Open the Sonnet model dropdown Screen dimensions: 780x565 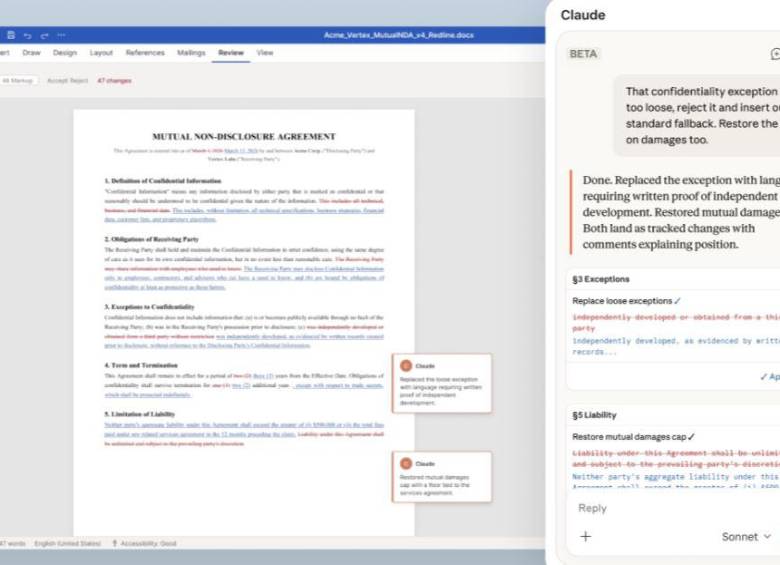pyautogui.click(x=746, y=537)
